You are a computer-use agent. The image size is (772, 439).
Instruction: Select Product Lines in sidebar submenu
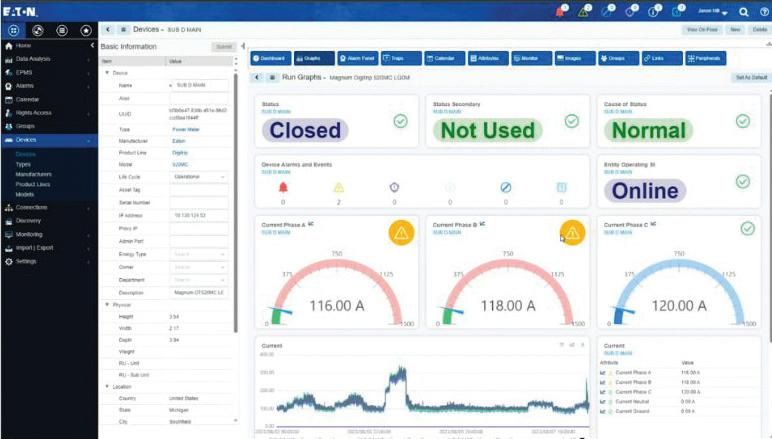pos(32,184)
